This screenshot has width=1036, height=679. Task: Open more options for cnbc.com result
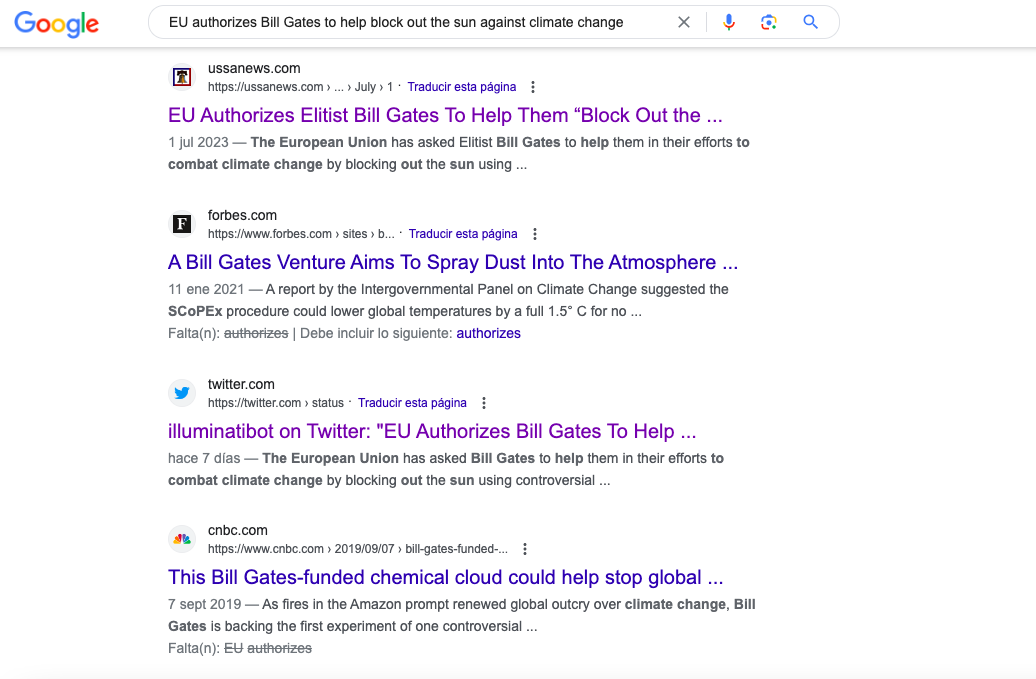pyautogui.click(x=525, y=549)
